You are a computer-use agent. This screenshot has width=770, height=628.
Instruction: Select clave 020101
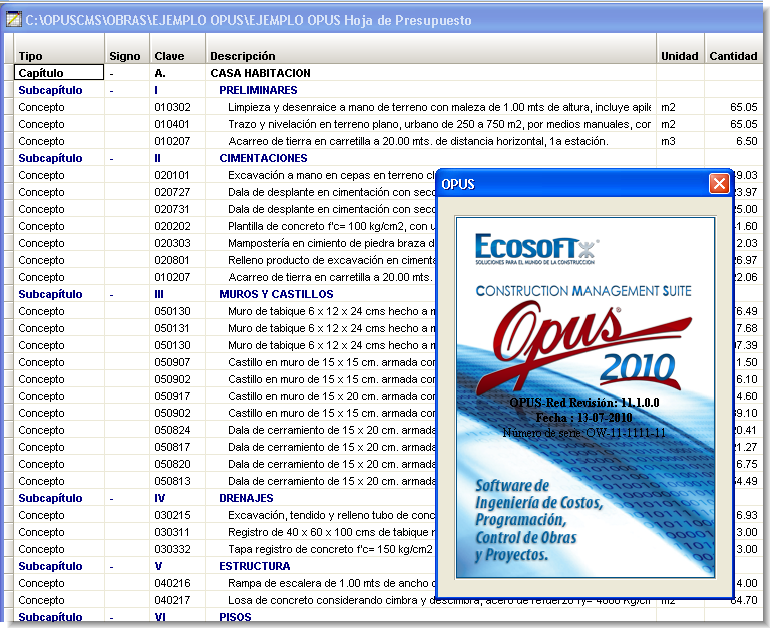[x=171, y=175]
